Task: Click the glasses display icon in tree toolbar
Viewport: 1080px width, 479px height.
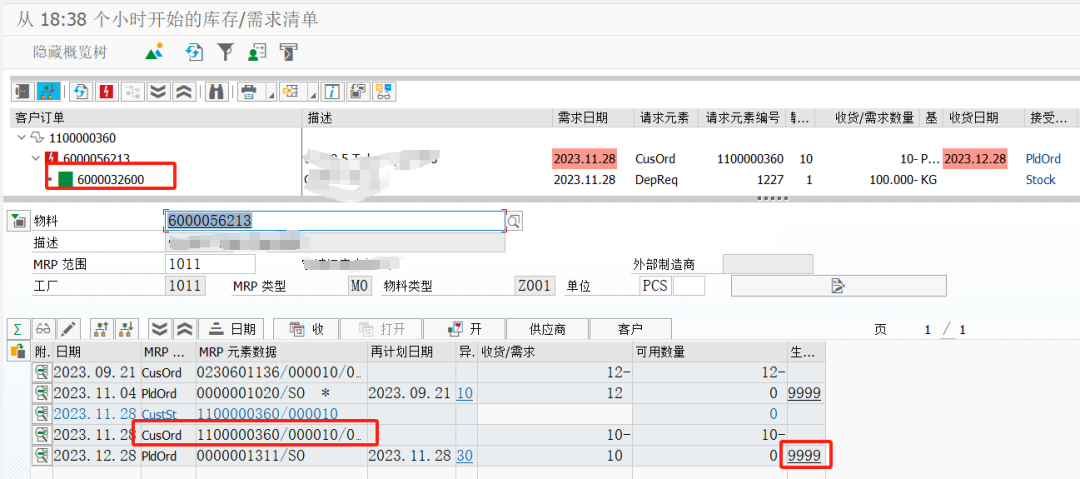Action: (x=384, y=92)
